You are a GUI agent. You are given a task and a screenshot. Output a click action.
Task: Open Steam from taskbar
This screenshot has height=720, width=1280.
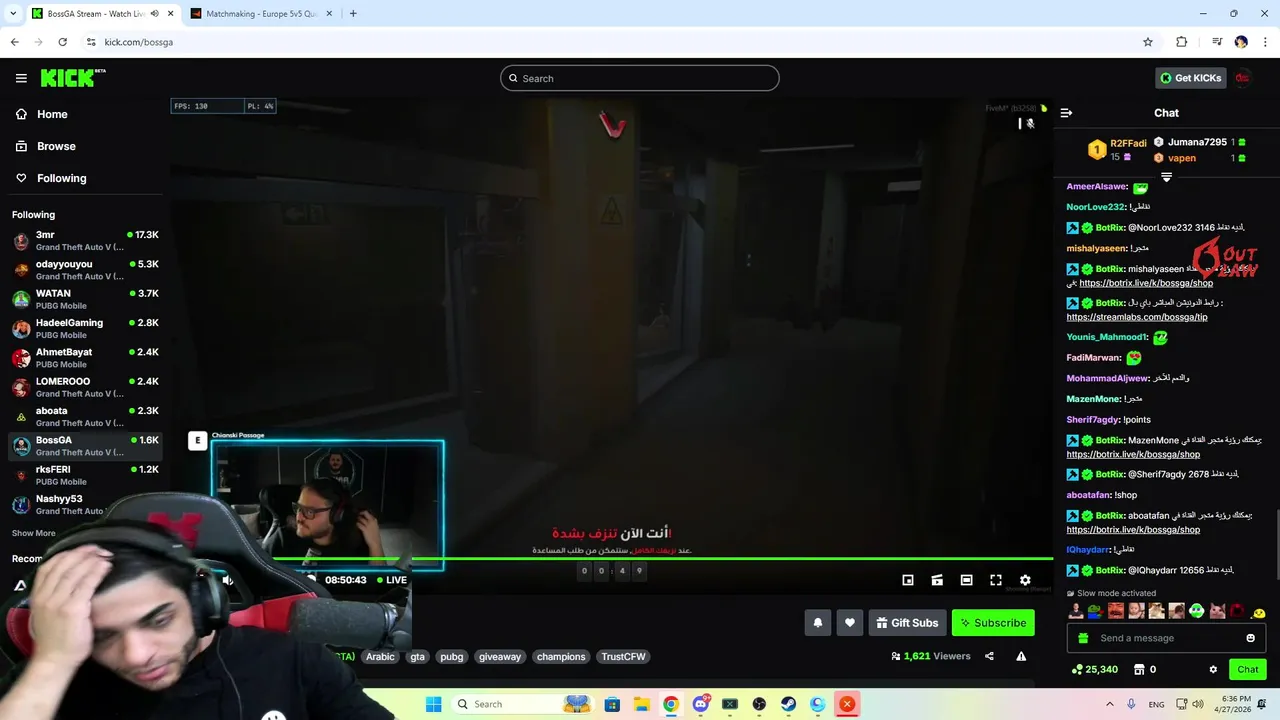pyautogui.click(x=788, y=704)
